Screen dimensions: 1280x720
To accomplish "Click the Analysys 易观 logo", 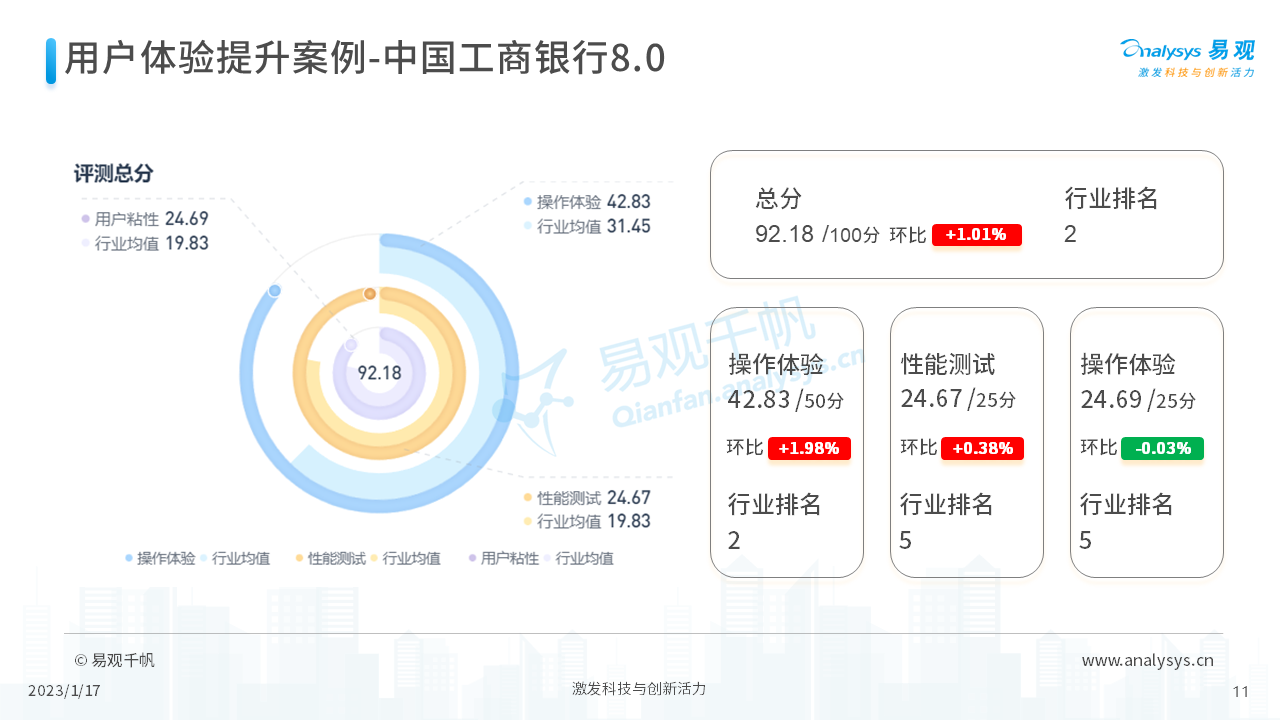I will tap(1187, 58).
